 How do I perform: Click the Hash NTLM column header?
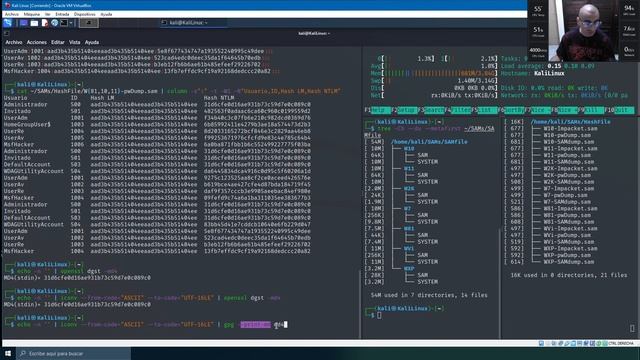[219, 98]
